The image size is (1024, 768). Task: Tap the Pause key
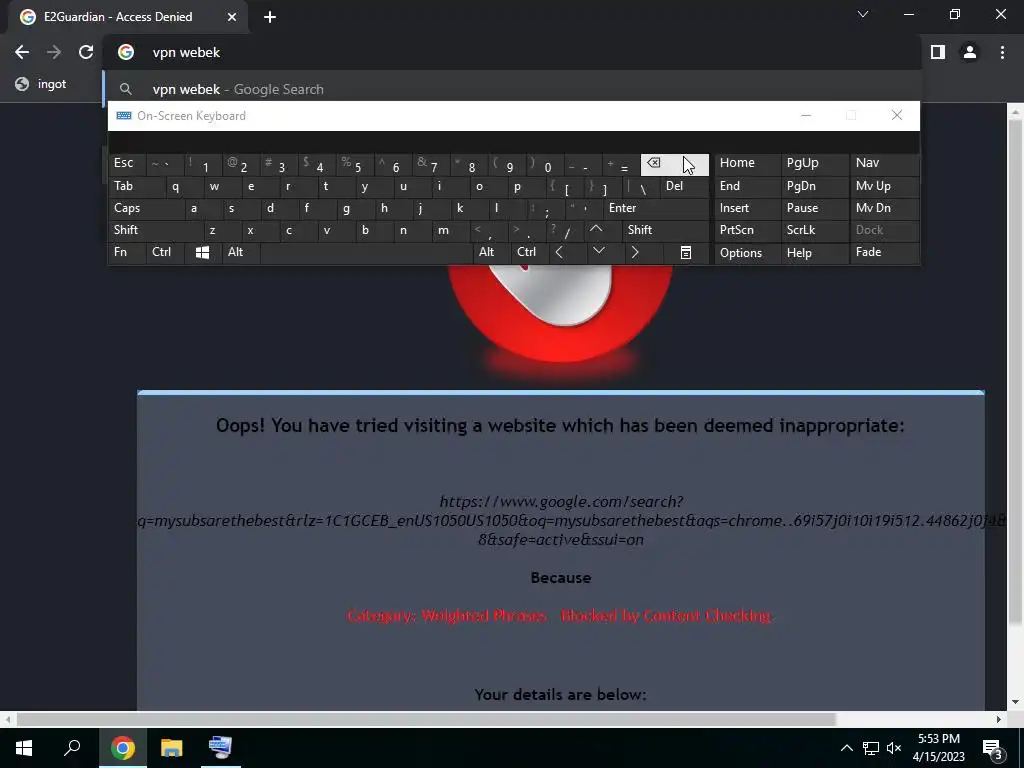point(814,208)
